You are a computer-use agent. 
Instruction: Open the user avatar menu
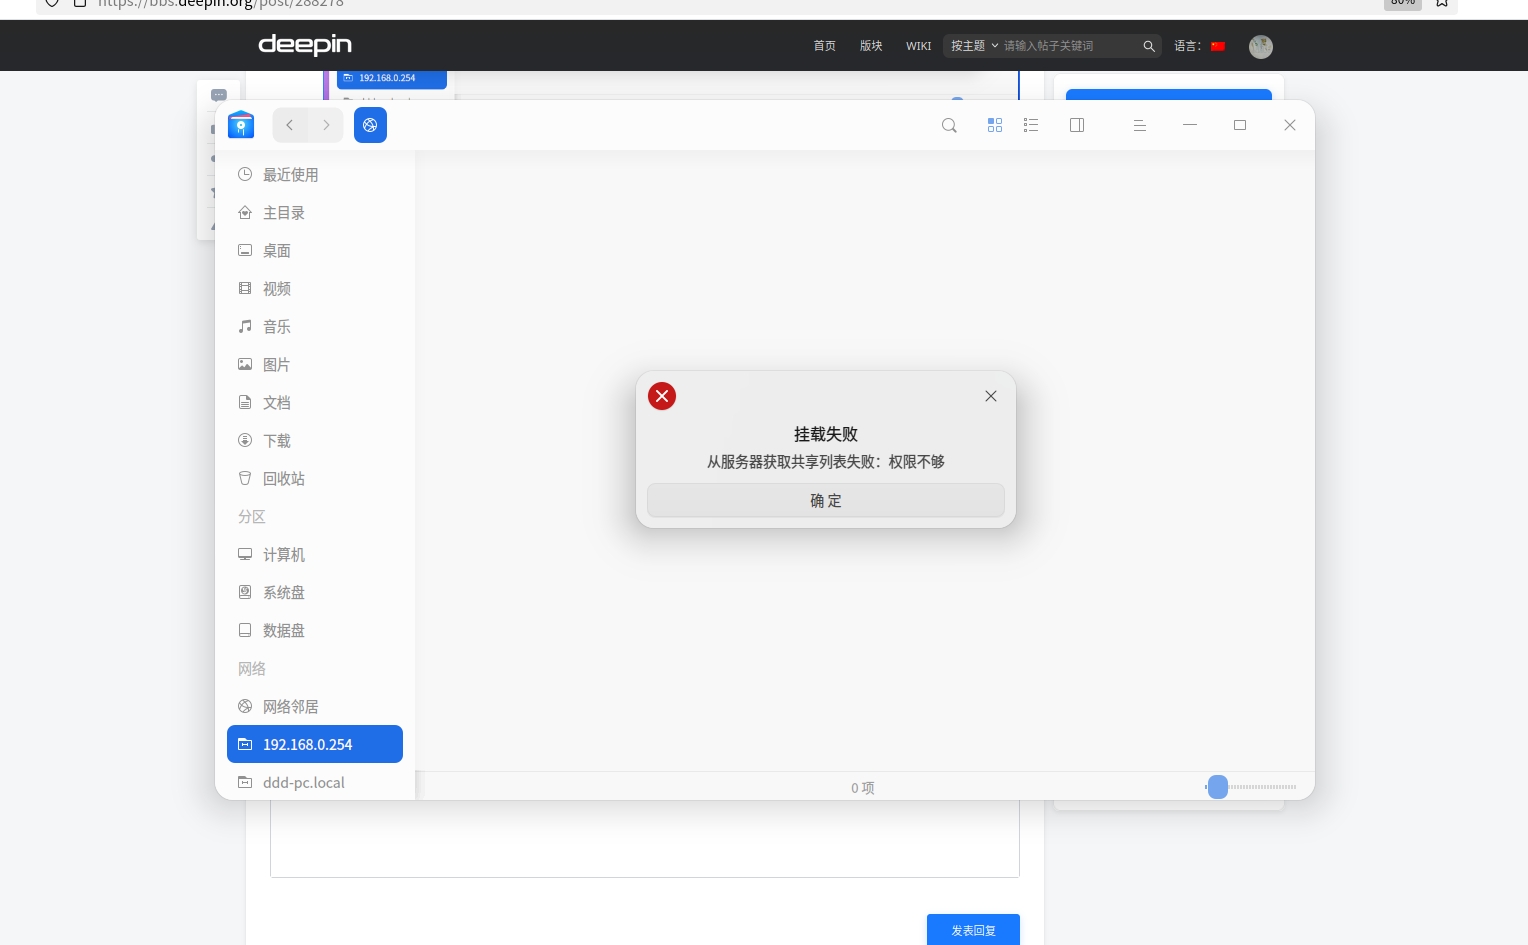tap(1261, 46)
